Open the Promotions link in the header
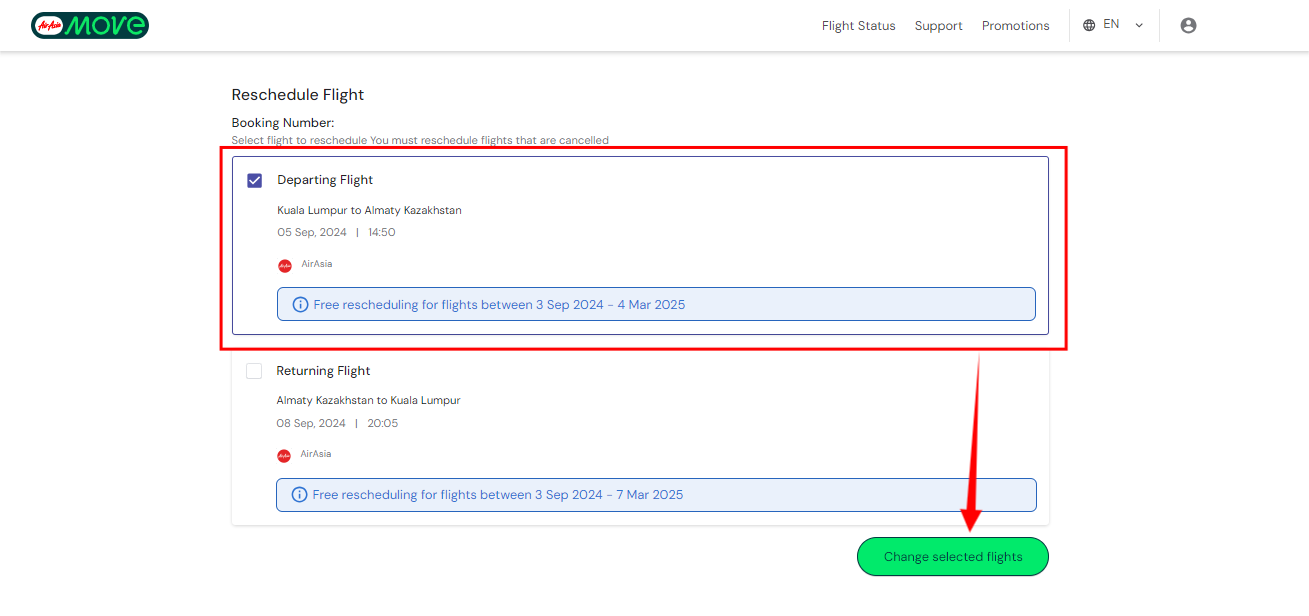Screen dimensions: 1309x616 [x=1015, y=26]
